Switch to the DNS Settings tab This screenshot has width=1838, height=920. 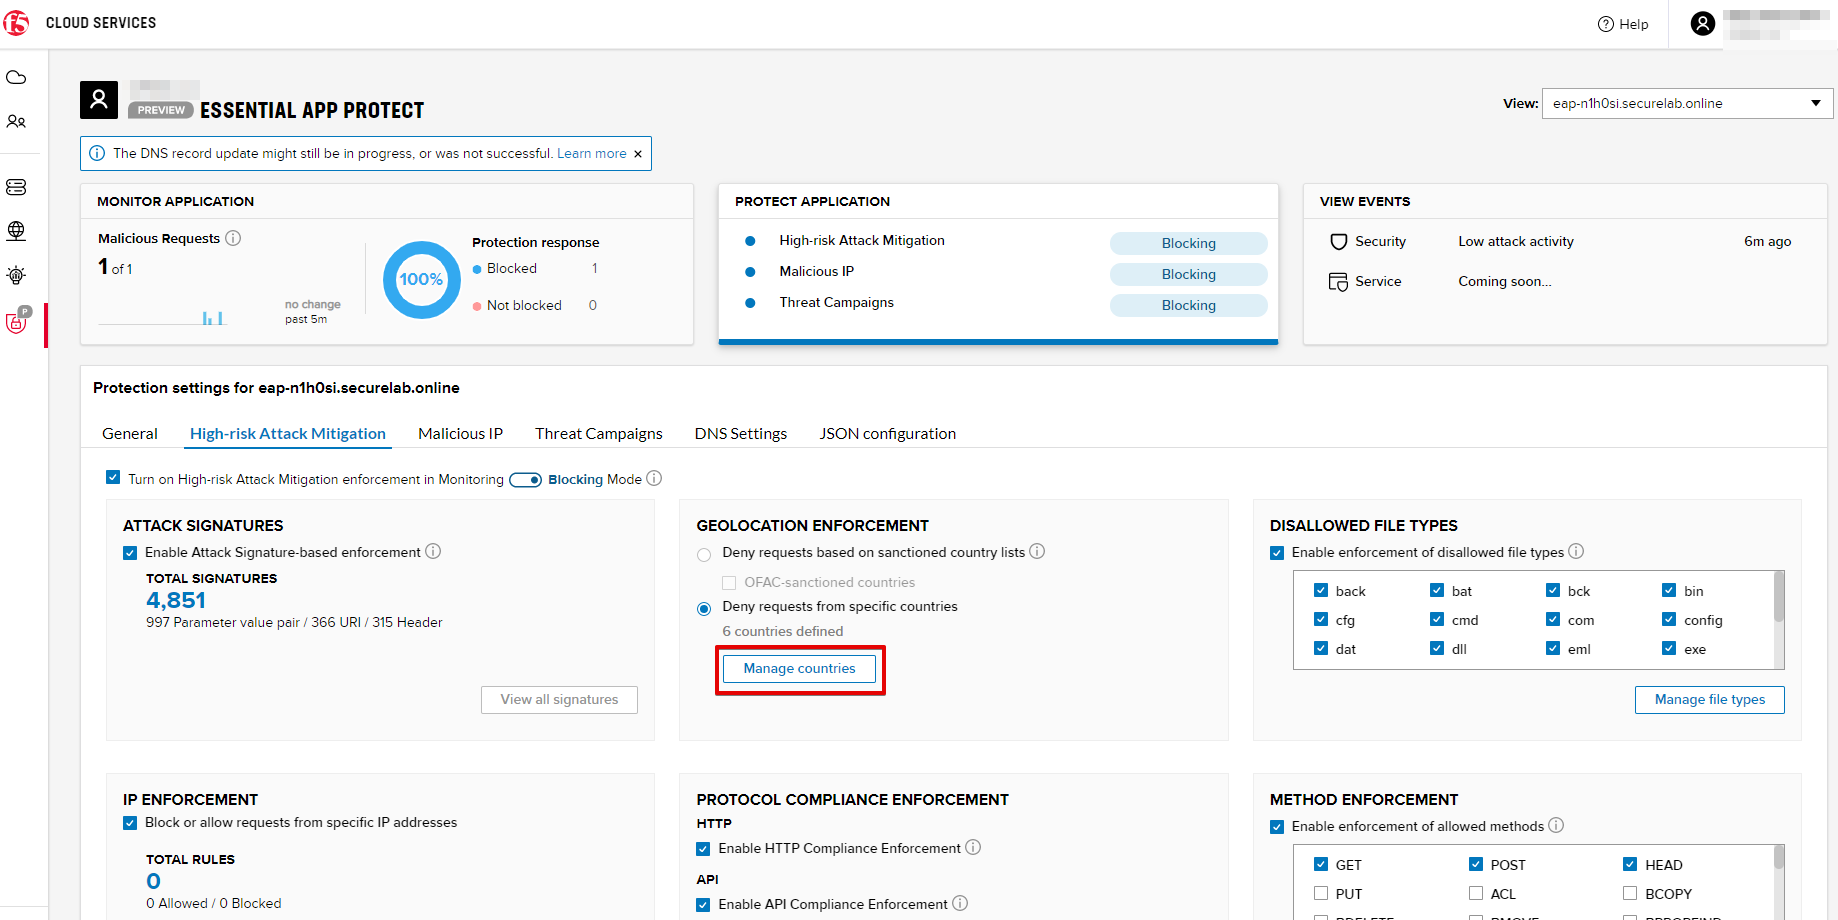click(741, 433)
